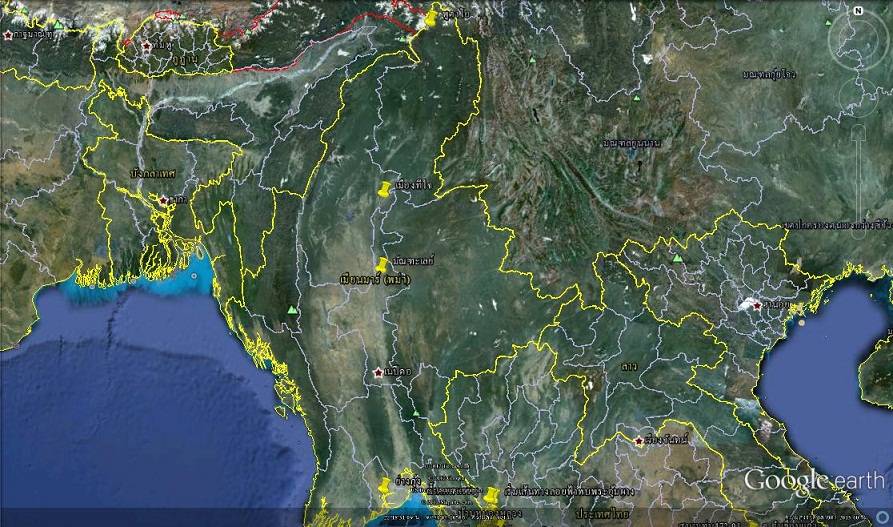Click the red star capital marker at ธากา
Image resolution: width=893 pixels, height=527 pixels.
coord(163,201)
